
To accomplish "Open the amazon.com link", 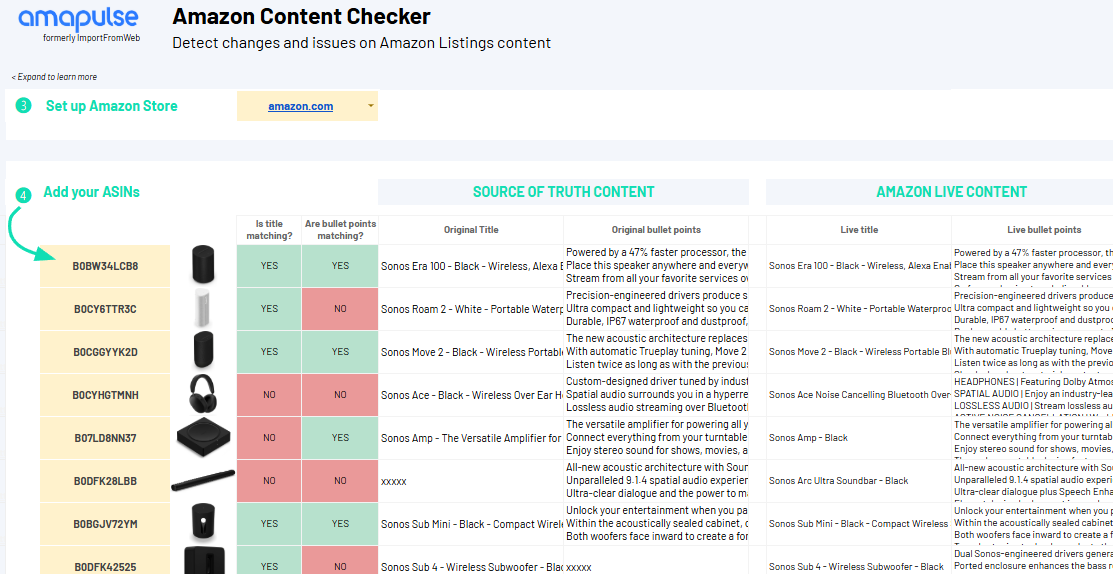I will 300,106.
